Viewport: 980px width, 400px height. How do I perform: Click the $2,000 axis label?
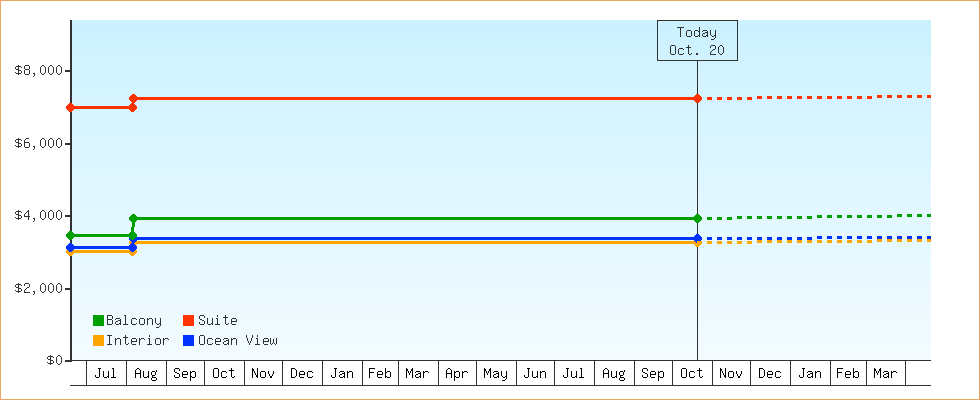[39, 288]
